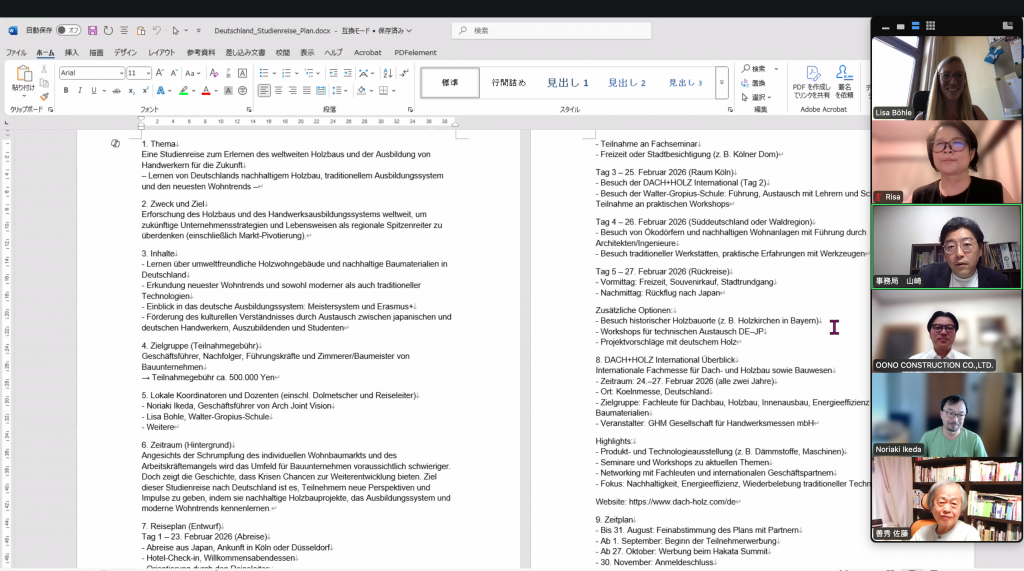
Task: Open the font size dropdown
Action: coord(148,73)
